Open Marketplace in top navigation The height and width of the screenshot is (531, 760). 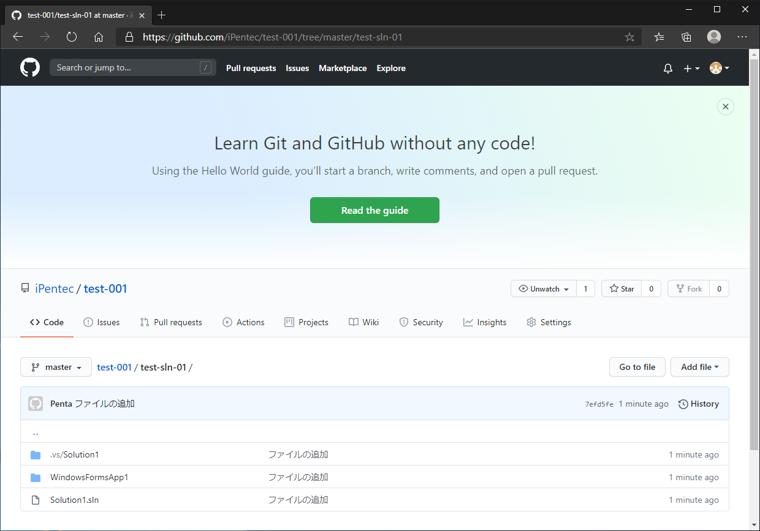coord(342,68)
